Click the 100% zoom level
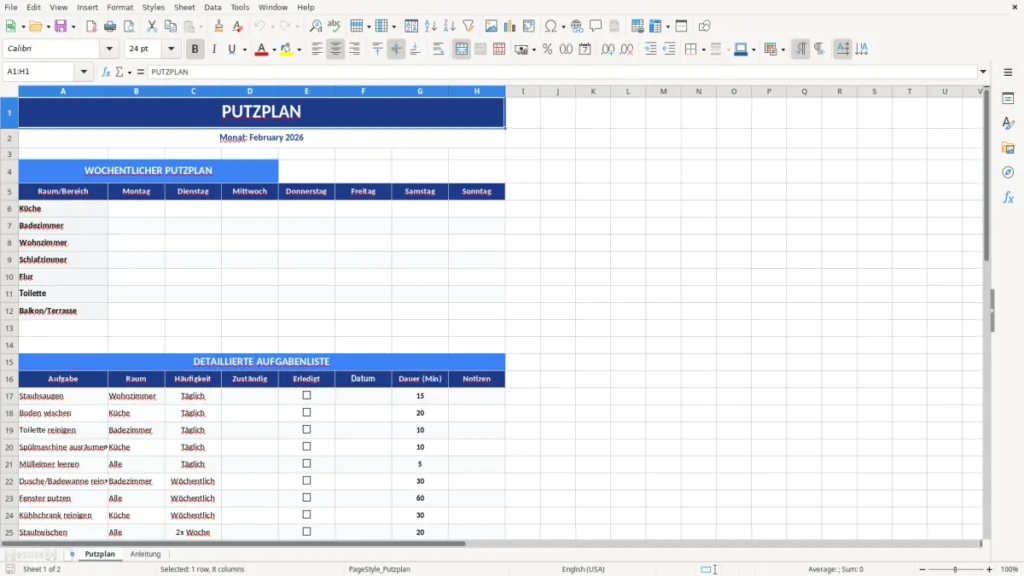The height and width of the screenshot is (576, 1024). tap(1010, 569)
